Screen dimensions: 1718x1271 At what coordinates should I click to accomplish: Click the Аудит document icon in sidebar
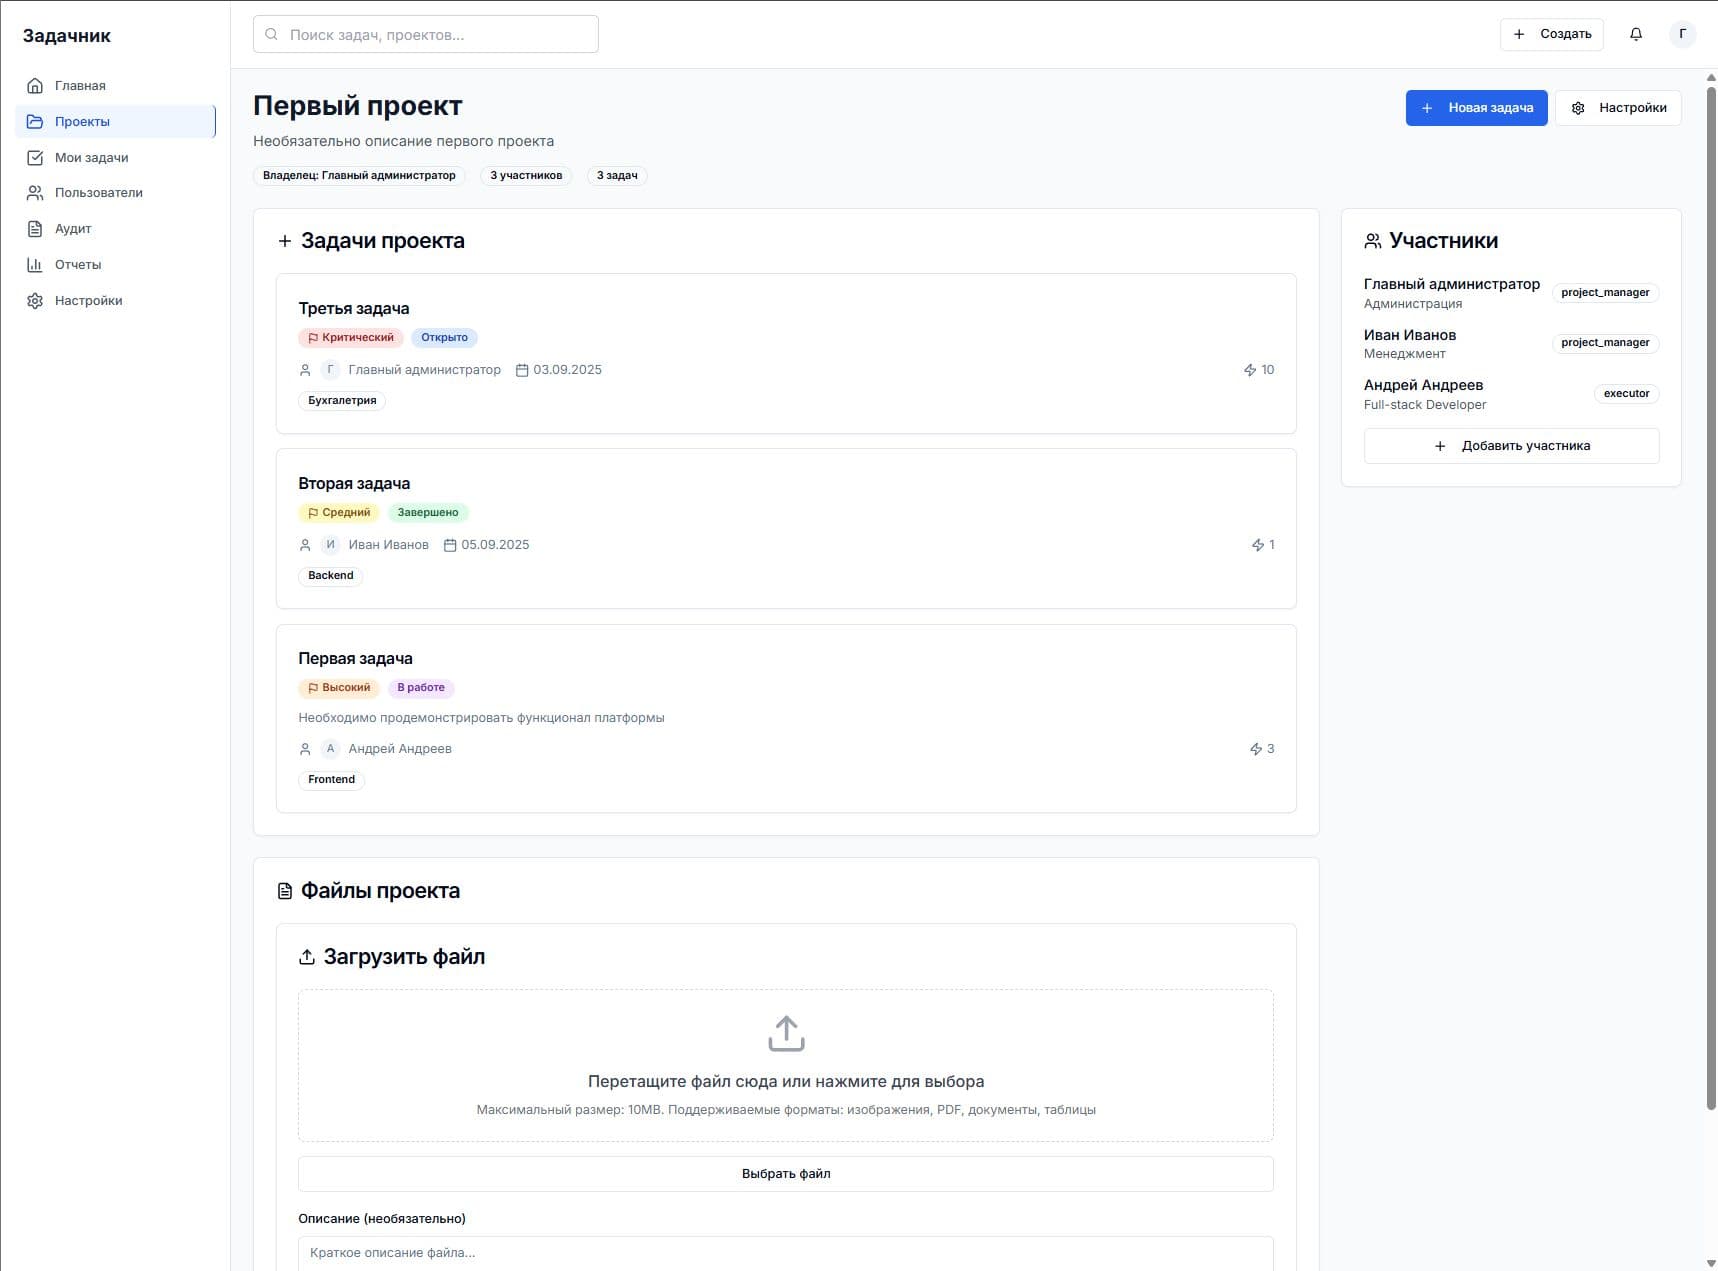35,229
